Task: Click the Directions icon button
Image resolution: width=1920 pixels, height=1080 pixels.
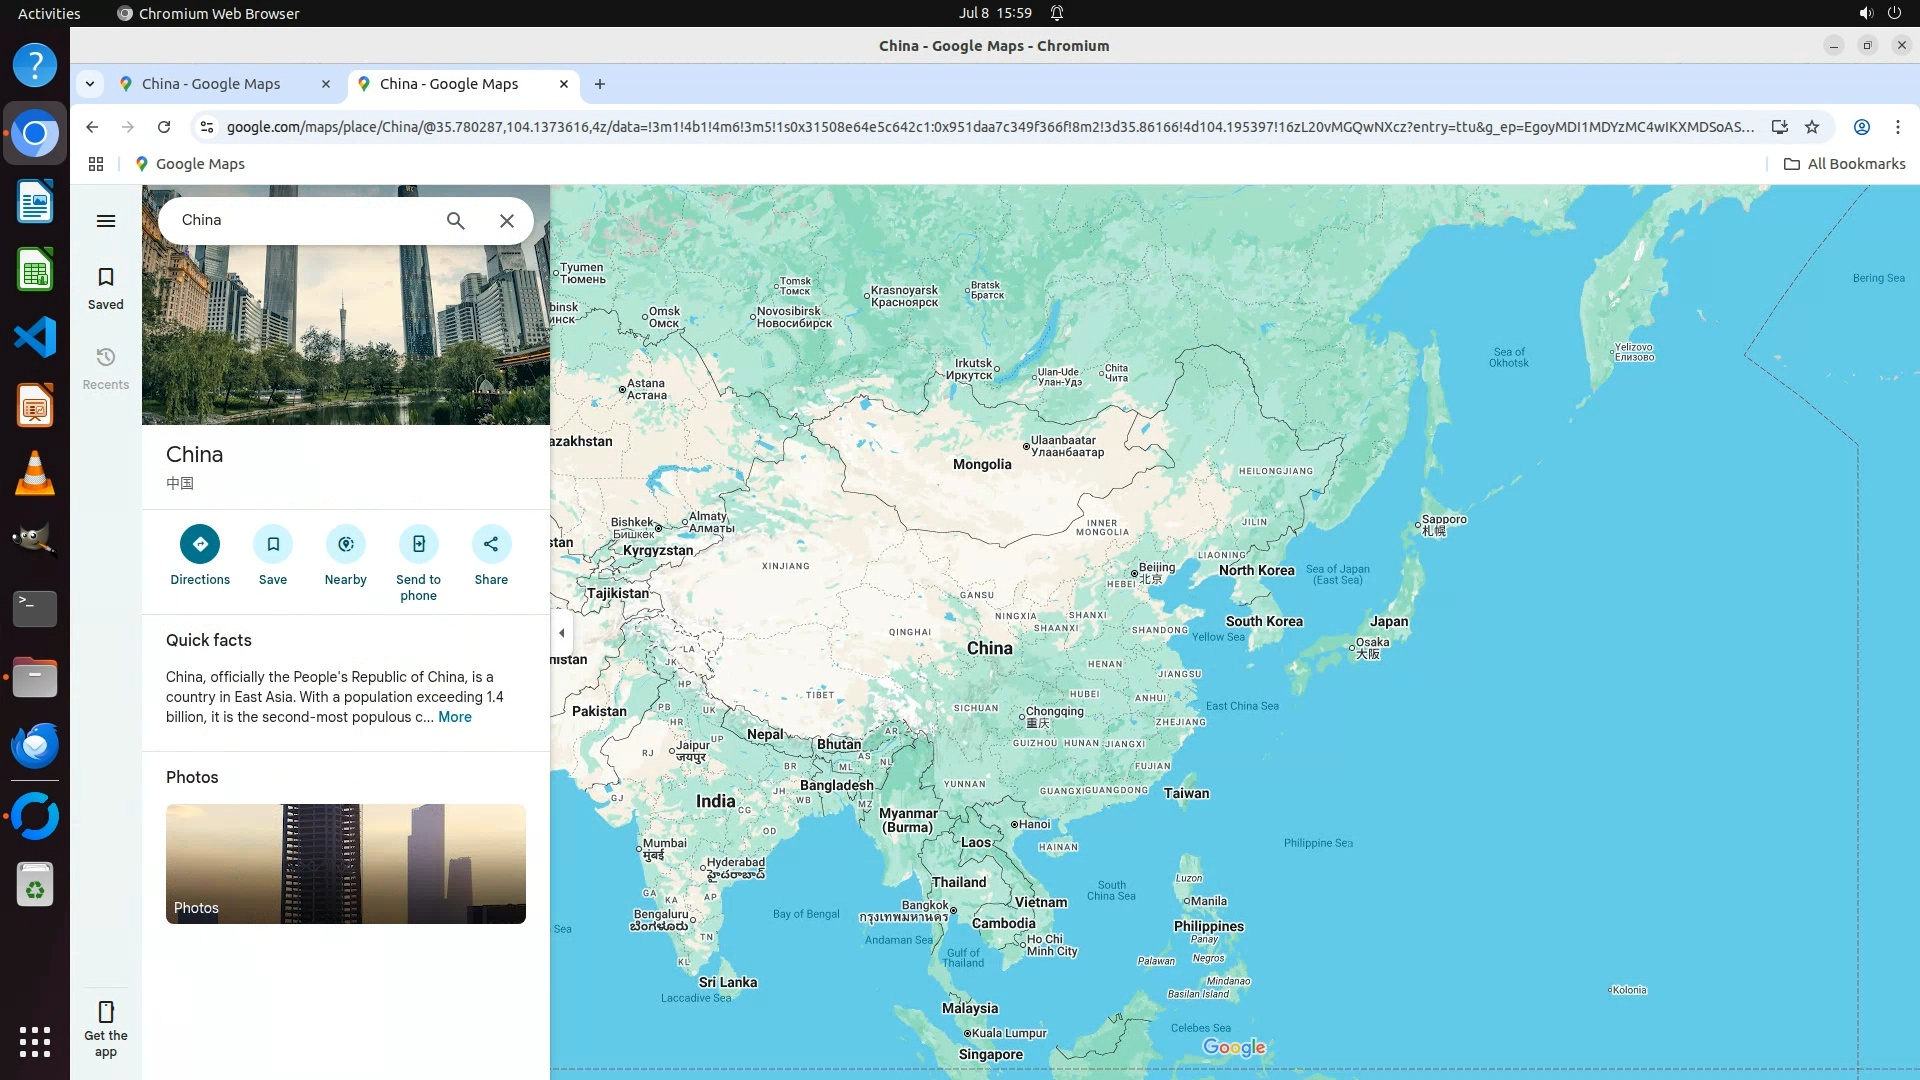Action: [200, 544]
